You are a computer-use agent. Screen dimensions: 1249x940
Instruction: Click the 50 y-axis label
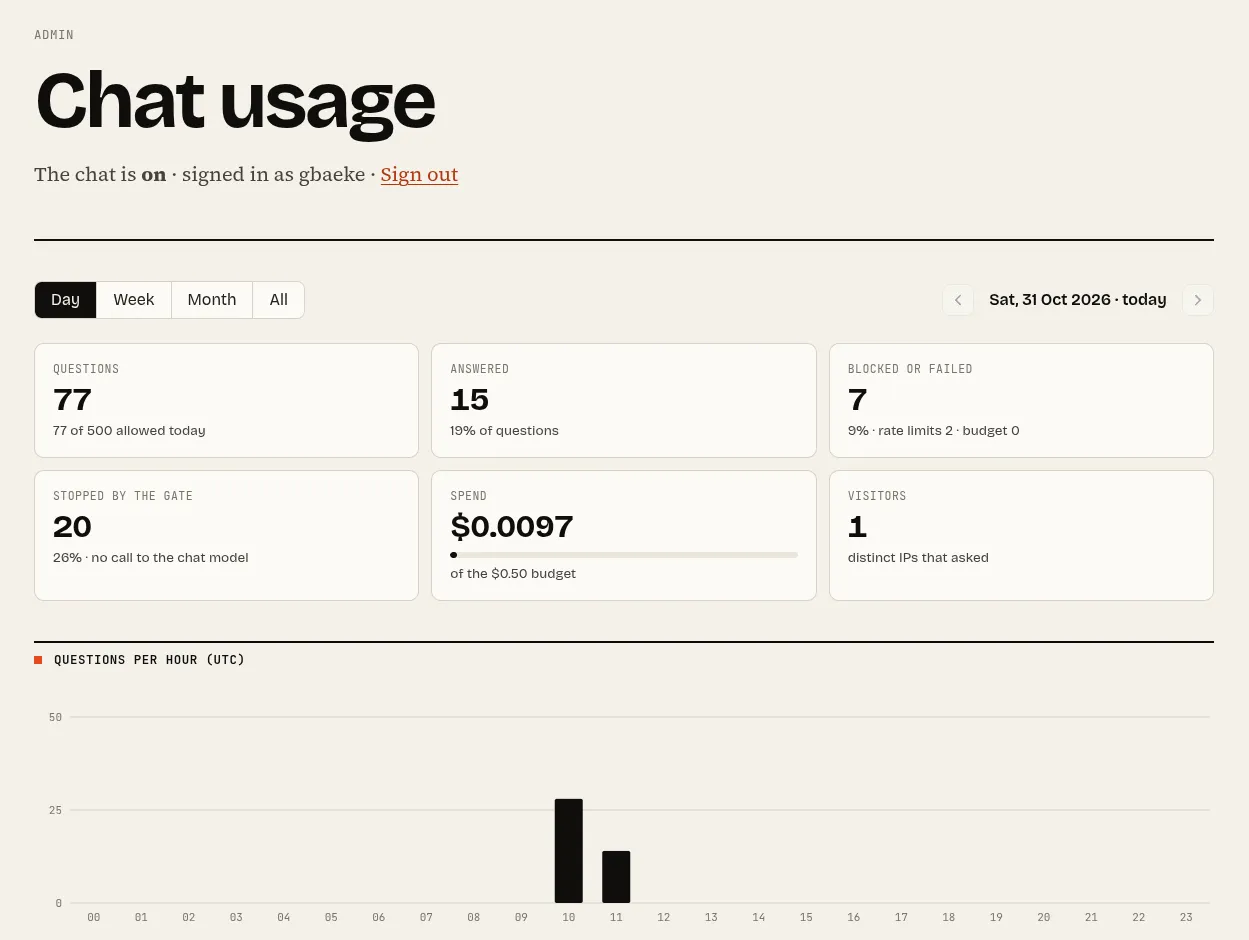tap(55, 717)
